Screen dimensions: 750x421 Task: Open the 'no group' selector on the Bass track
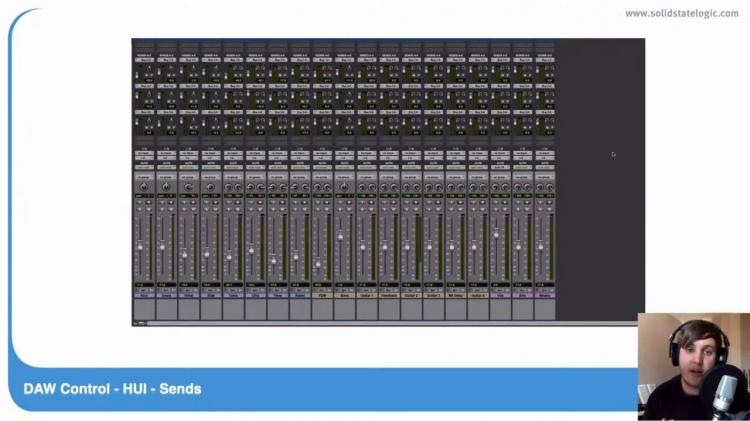click(x=344, y=176)
